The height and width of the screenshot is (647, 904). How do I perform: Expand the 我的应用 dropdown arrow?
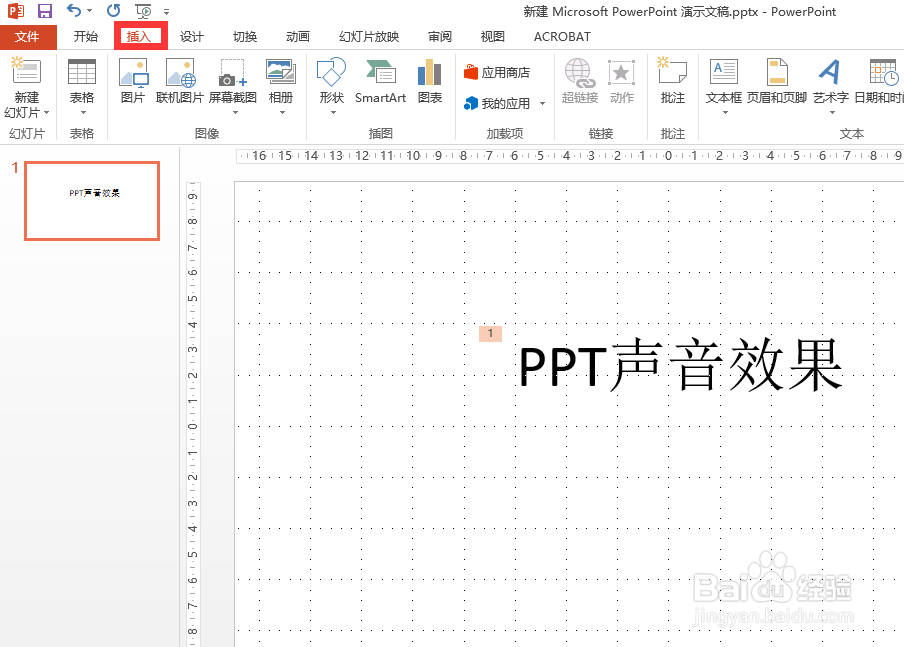543,102
